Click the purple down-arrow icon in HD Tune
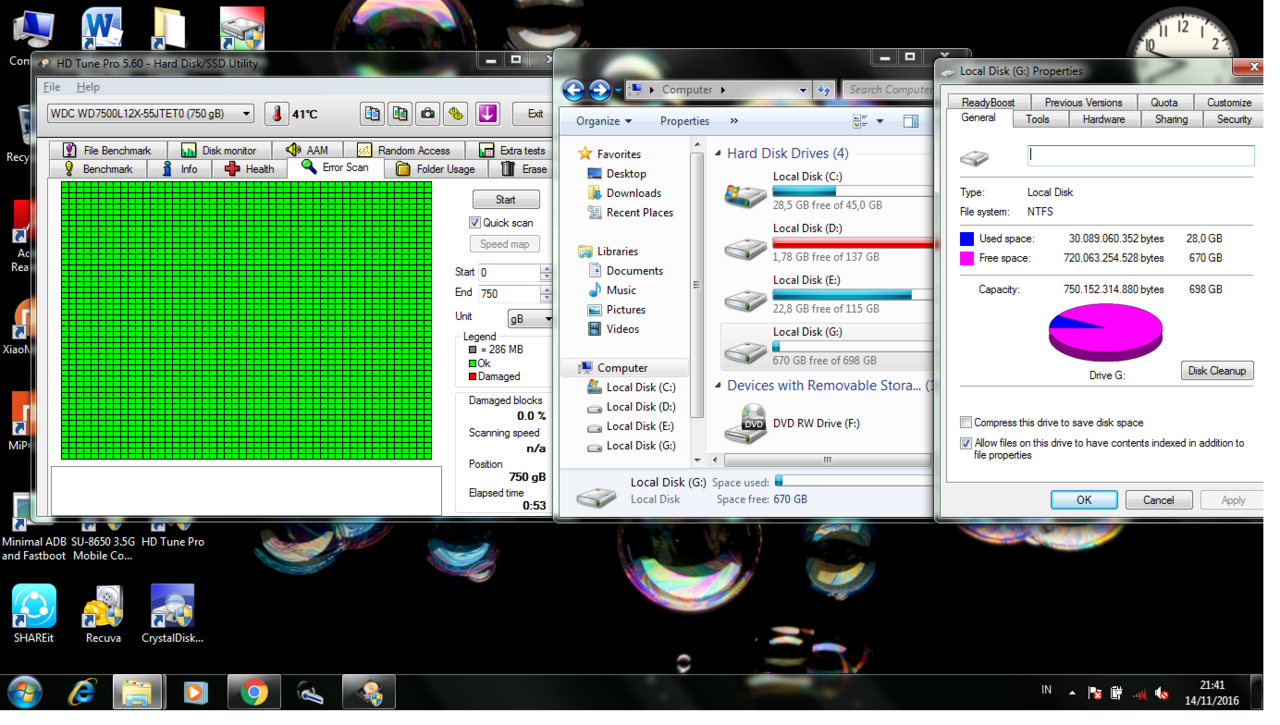Screen dimensions: 1280x725 [488, 114]
